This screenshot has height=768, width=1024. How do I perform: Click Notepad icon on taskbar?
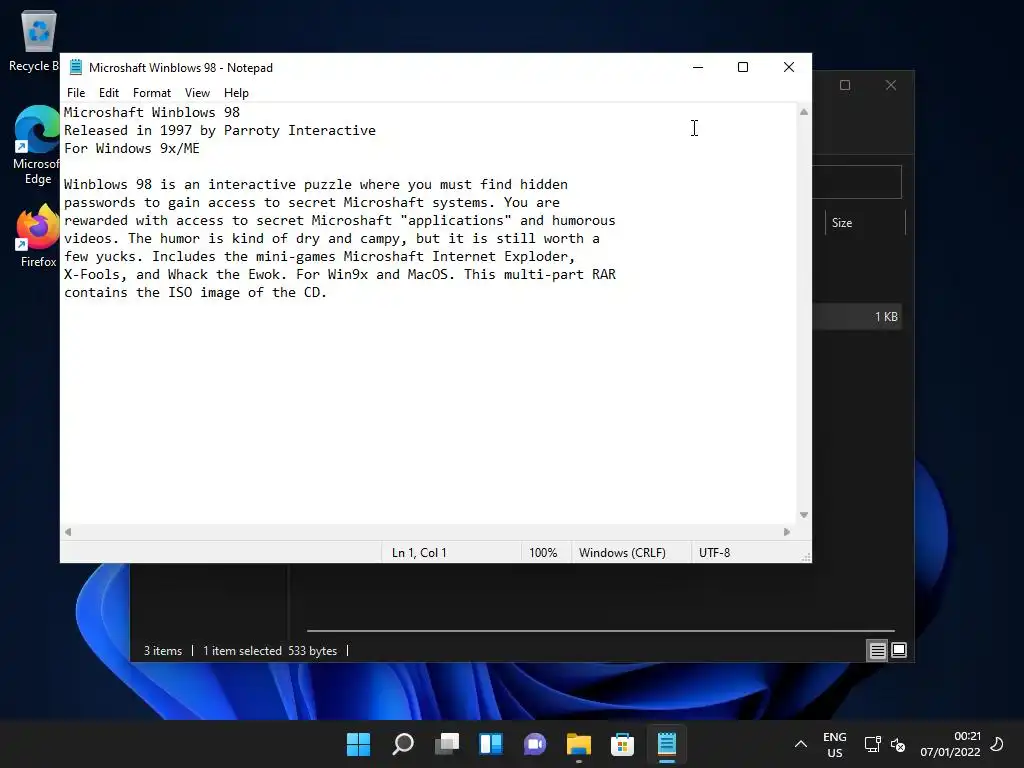667,744
